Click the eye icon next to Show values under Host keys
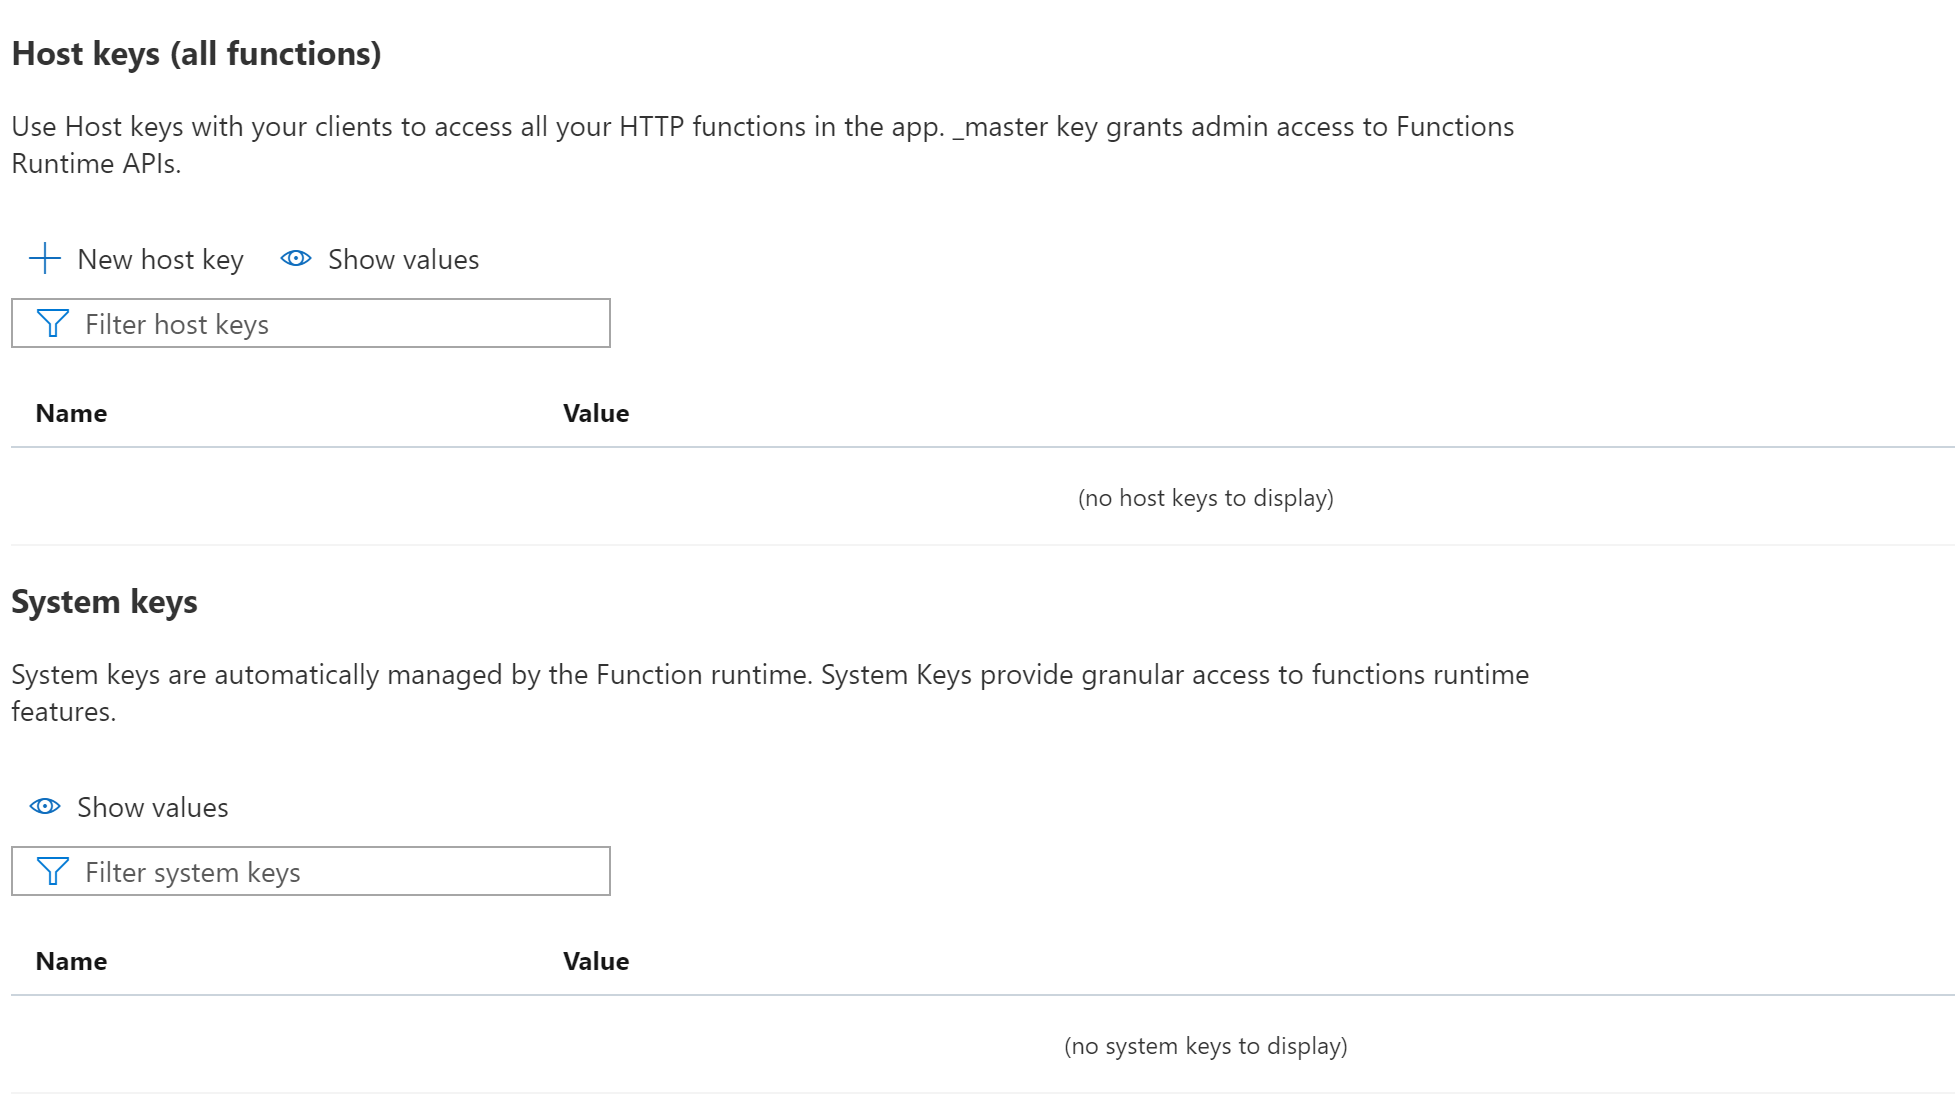Image resolution: width=1955 pixels, height=1099 pixels. (x=295, y=258)
